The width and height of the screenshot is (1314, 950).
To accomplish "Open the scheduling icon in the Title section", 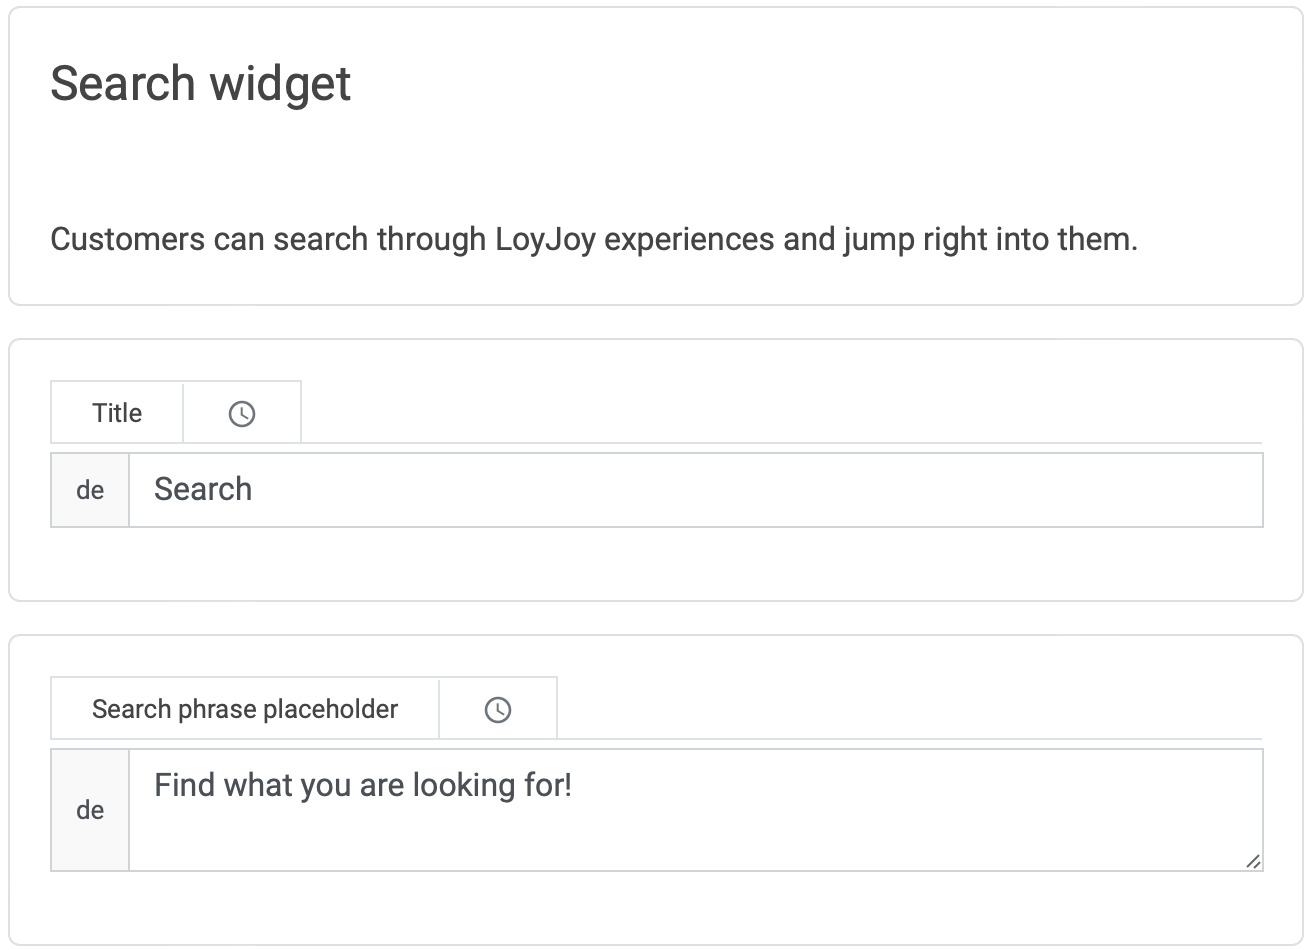I will (x=240, y=411).
